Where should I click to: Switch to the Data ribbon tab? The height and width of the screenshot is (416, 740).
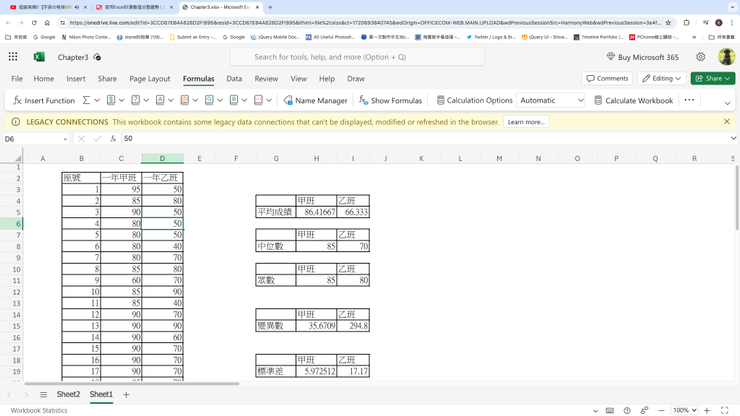(x=234, y=79)
